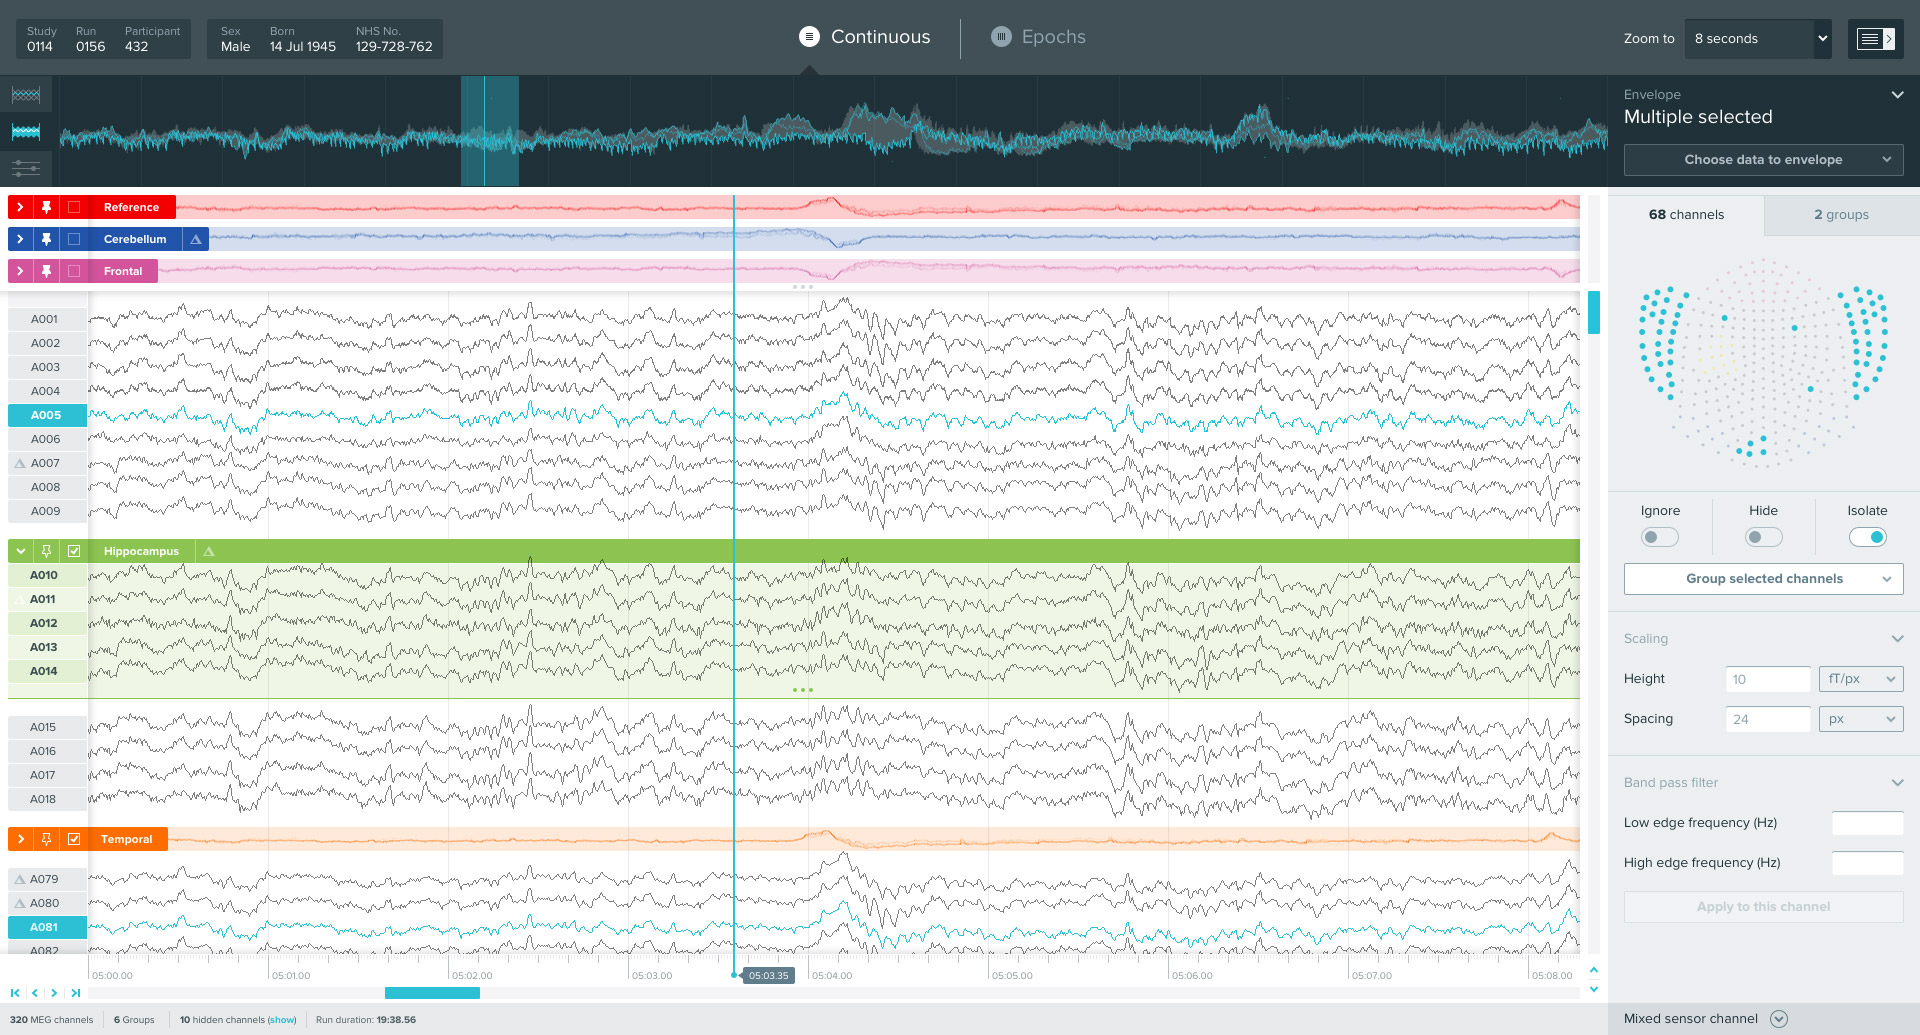Click the channel list scroll up arrow
1920x1035 pixels.
tap(1594, 970)
